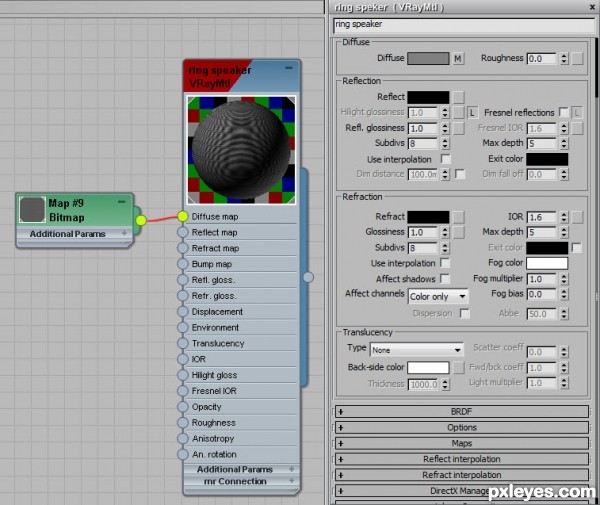Click the Roughness value field in Diffuse
This screenshot has width=600, height=505.
541,59
